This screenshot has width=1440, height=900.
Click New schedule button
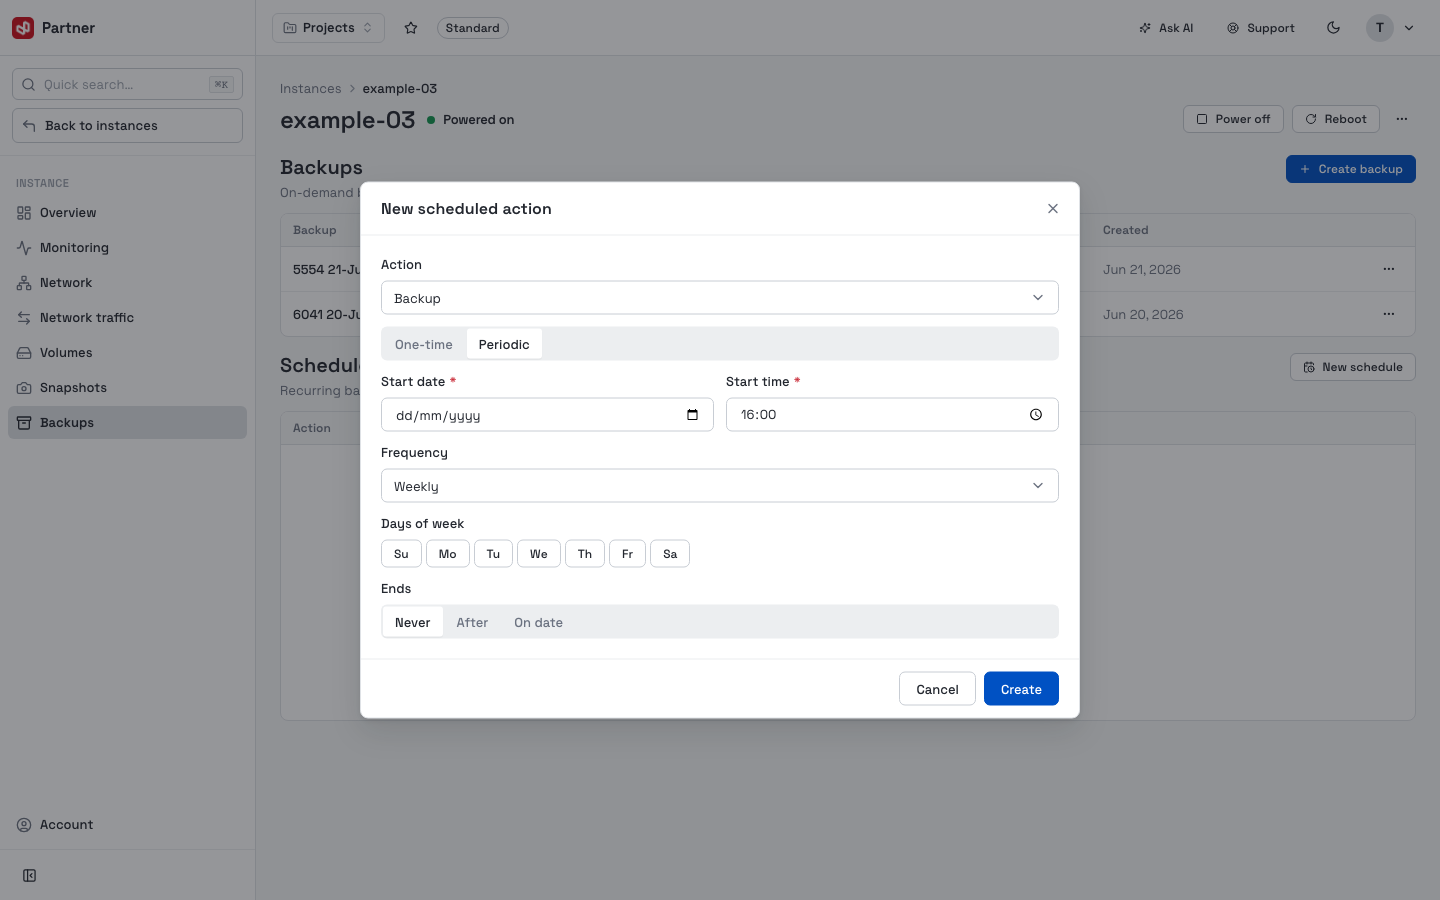(x=1353, y=367)
